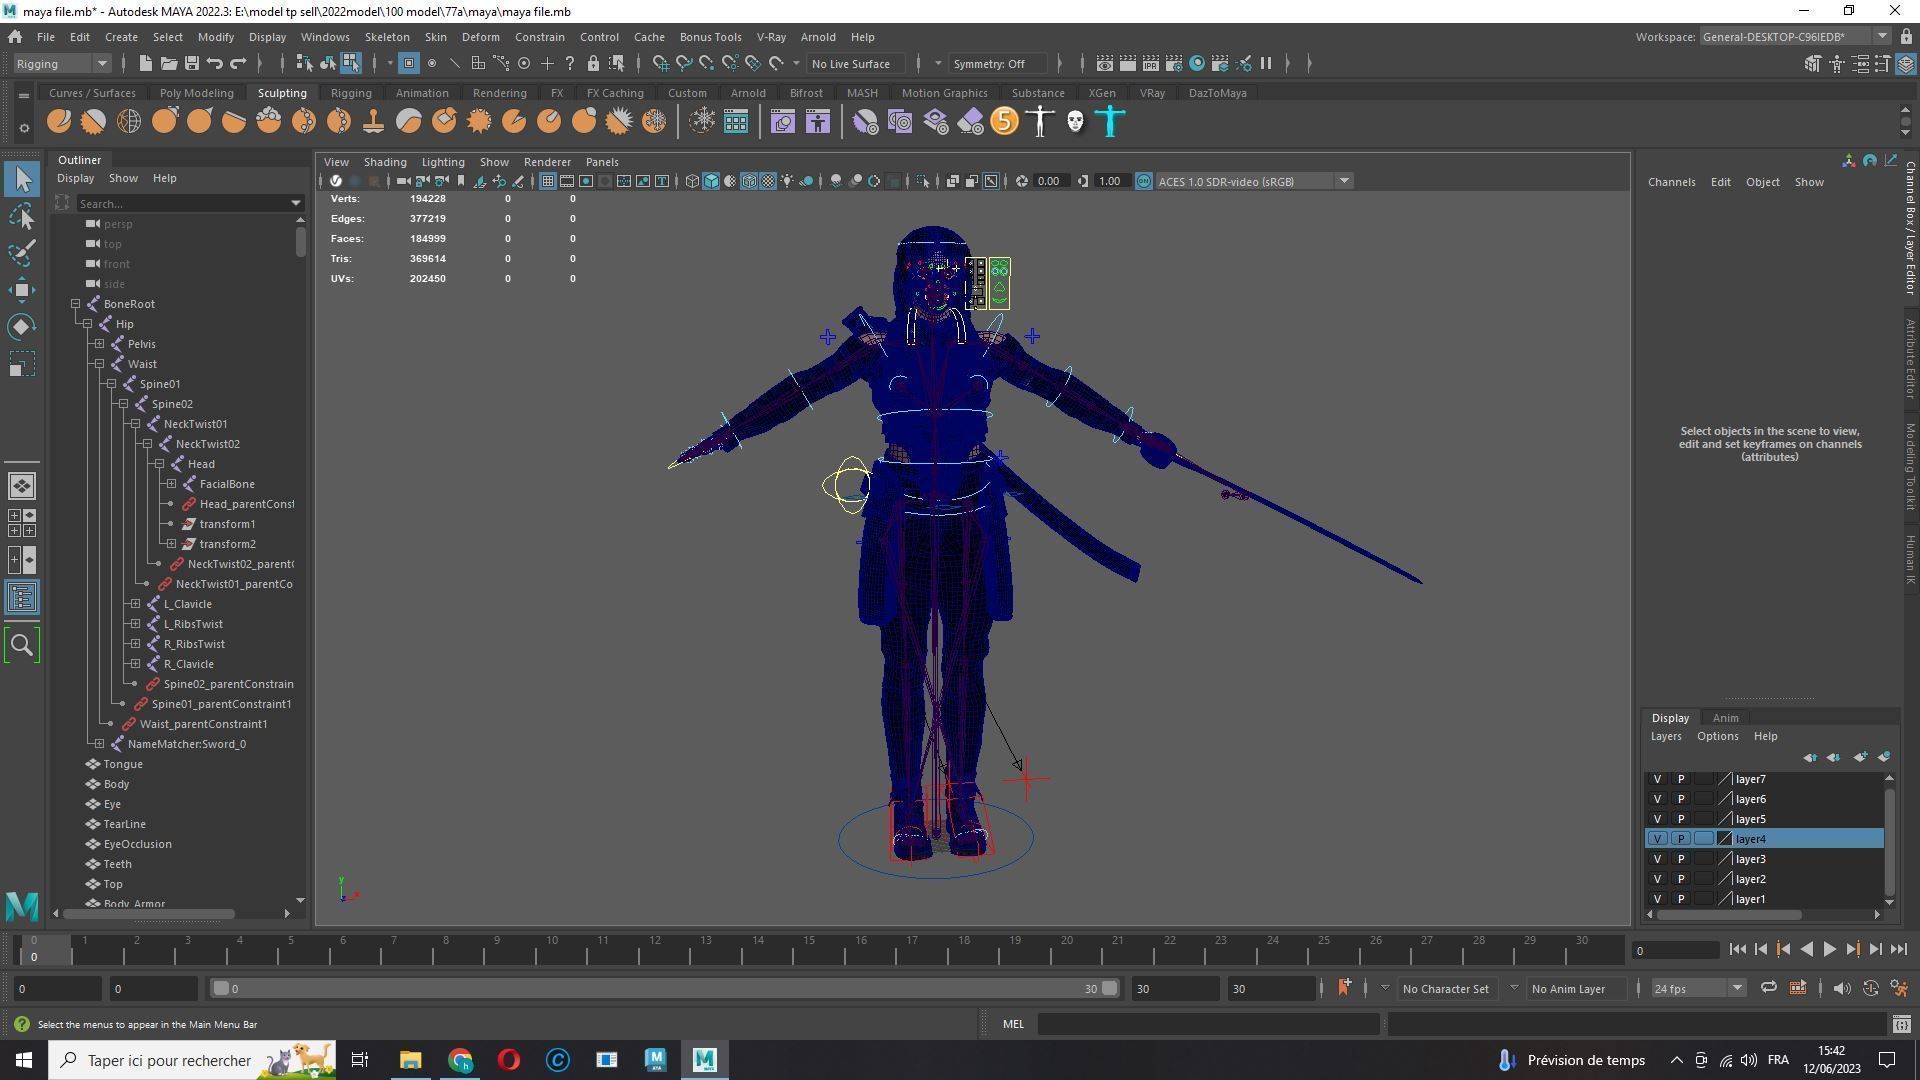The height and width of the screenshot is (1080, 1920).
Task: Switch to the Rigging shelf tab
Action: (351, 93)
